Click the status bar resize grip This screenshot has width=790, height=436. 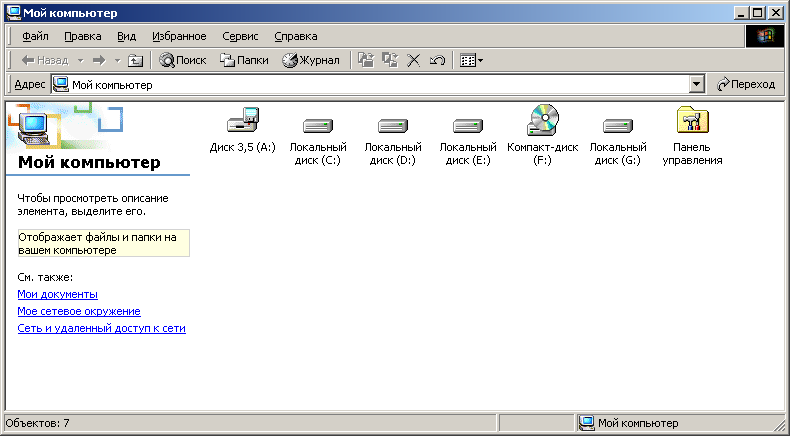click(x=779, y=424)
